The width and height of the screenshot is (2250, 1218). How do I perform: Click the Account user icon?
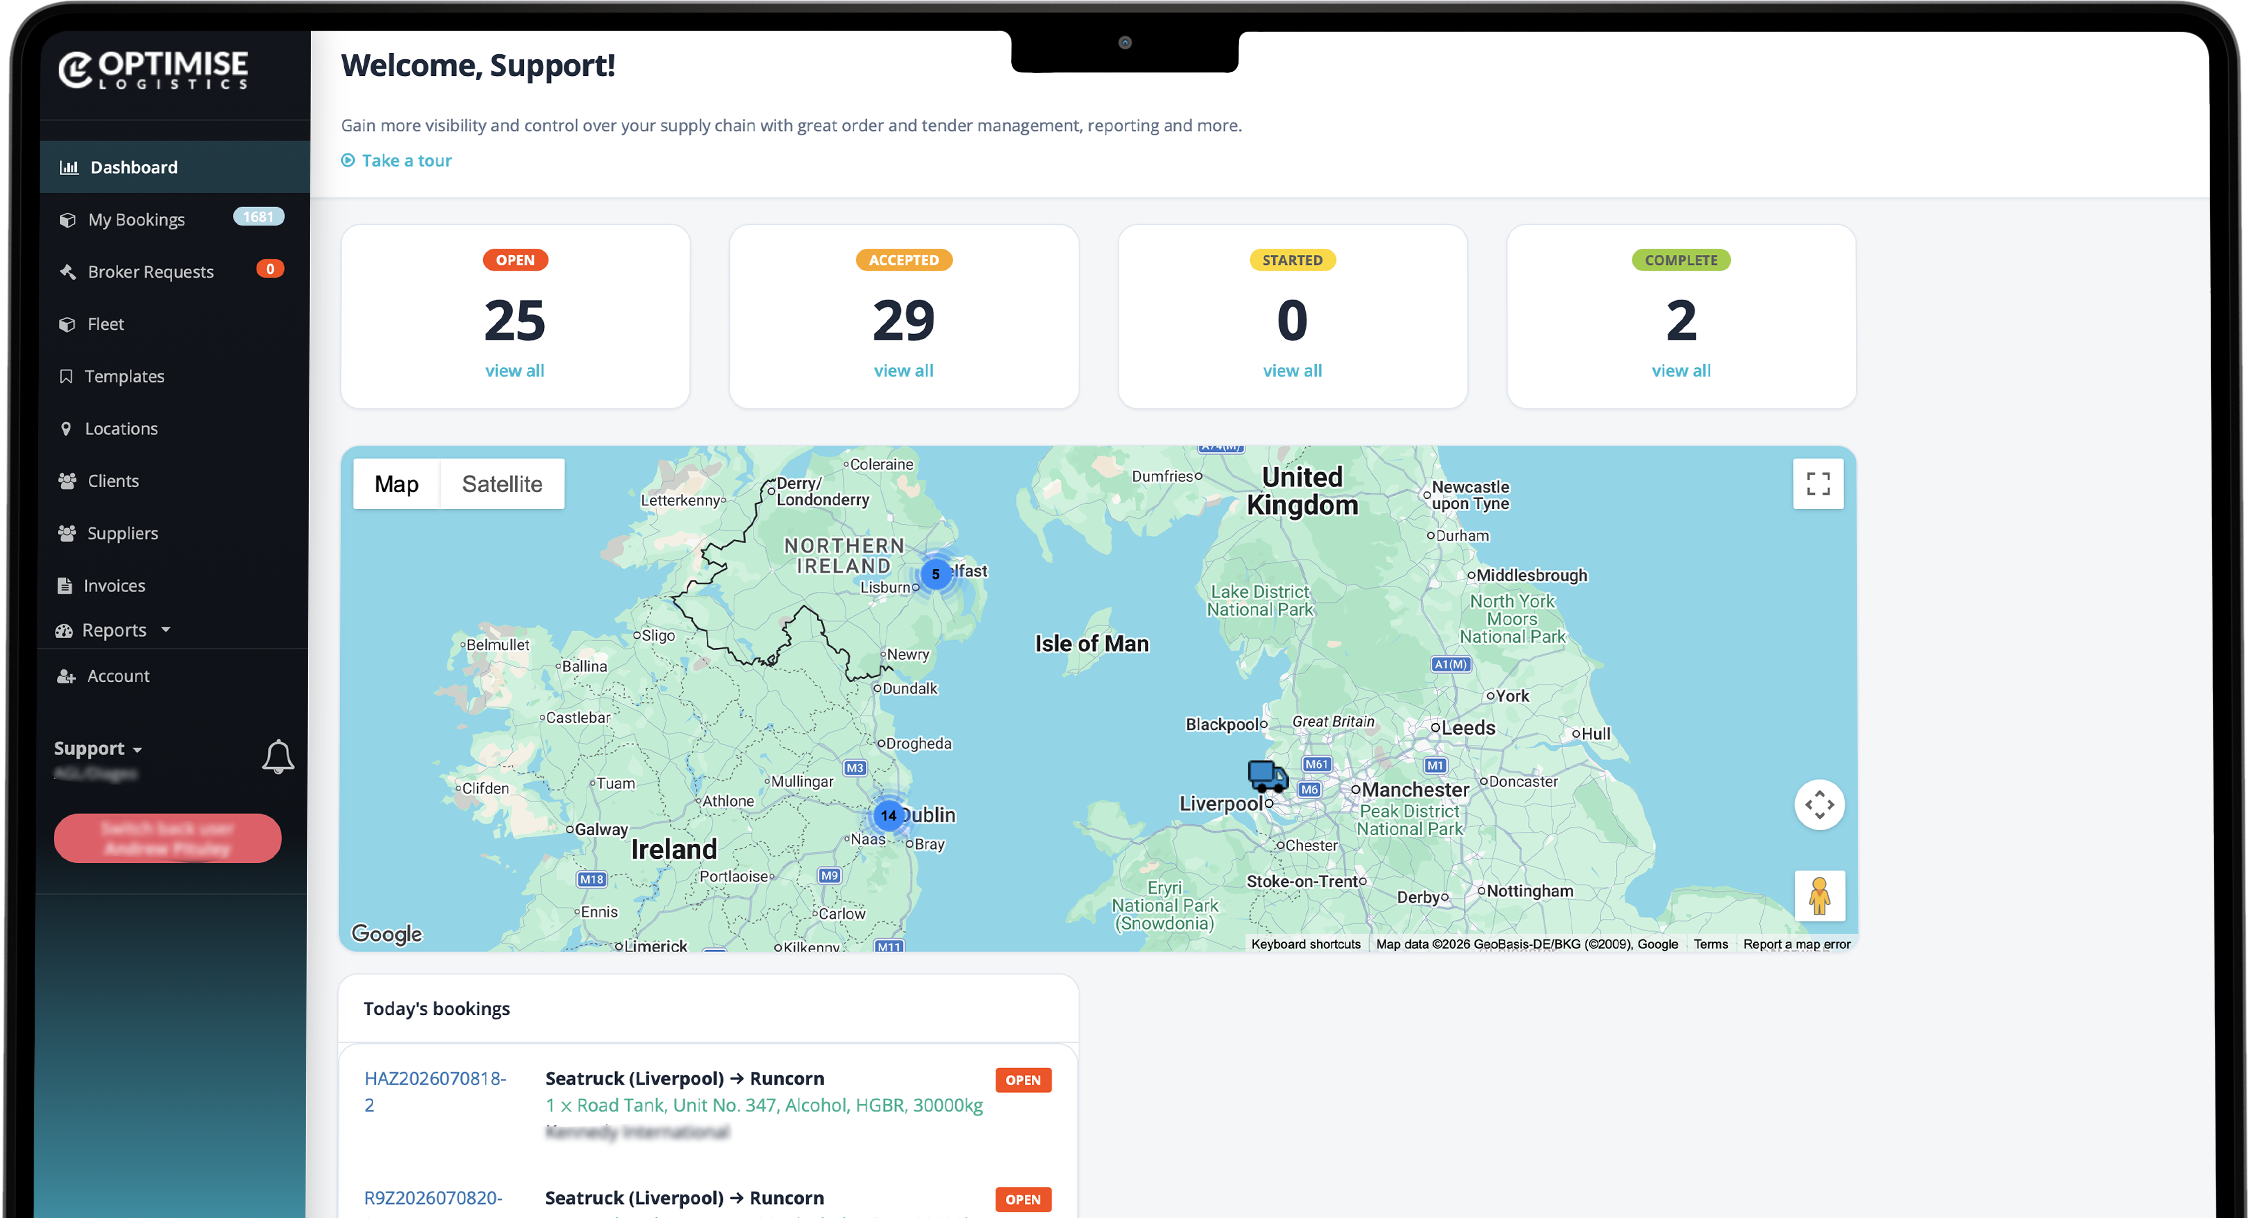[67, 676]
